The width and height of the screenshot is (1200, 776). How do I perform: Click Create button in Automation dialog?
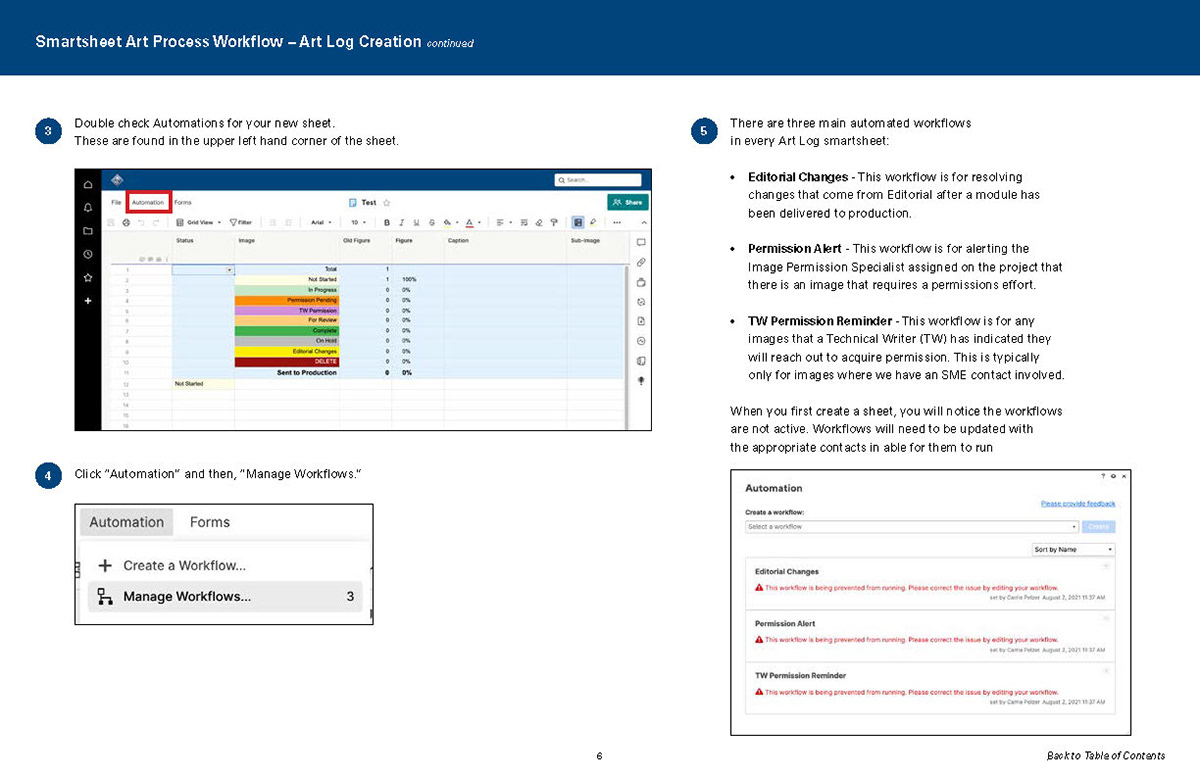[1099, 527]
